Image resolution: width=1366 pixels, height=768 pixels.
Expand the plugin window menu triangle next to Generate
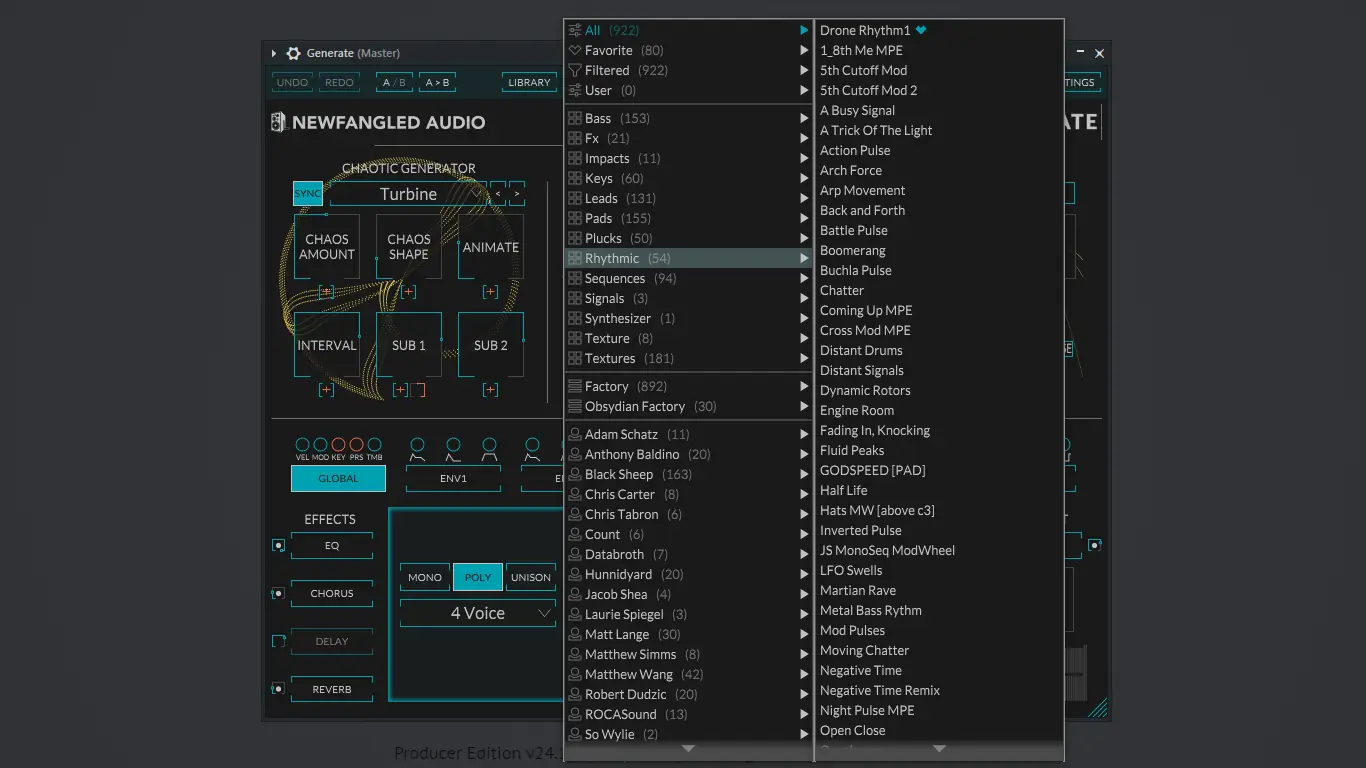pos(274,53)
